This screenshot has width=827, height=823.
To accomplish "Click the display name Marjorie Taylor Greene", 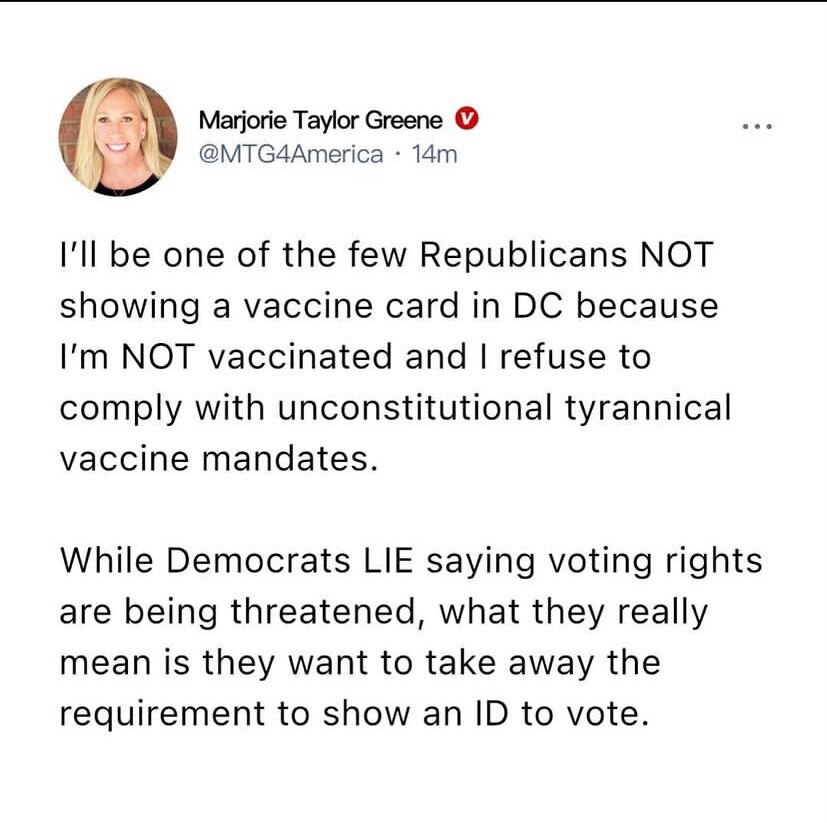I will 319,118.
